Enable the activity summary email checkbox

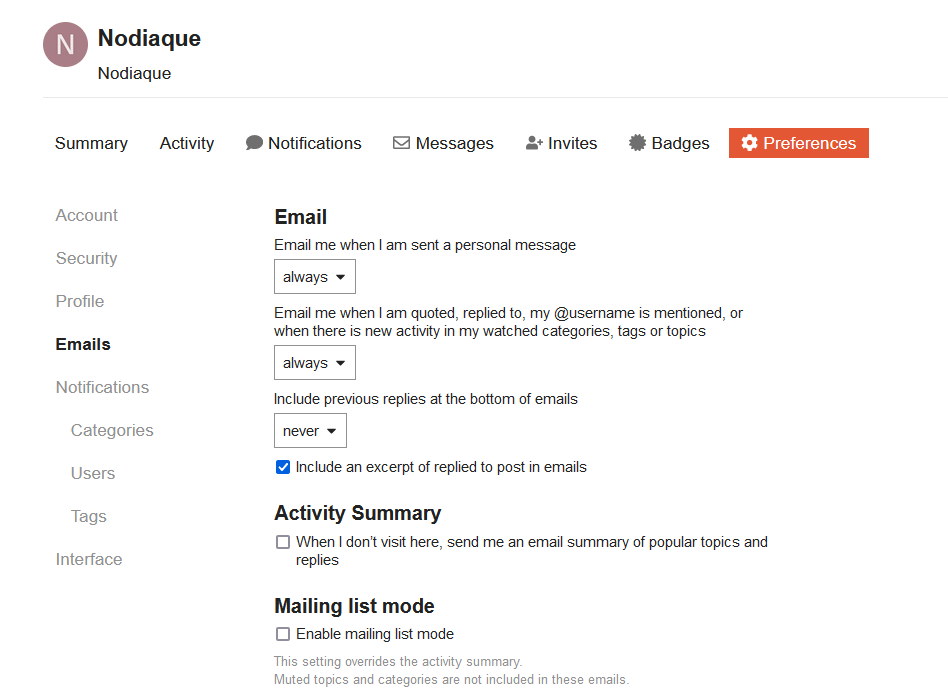click(283, 542)
